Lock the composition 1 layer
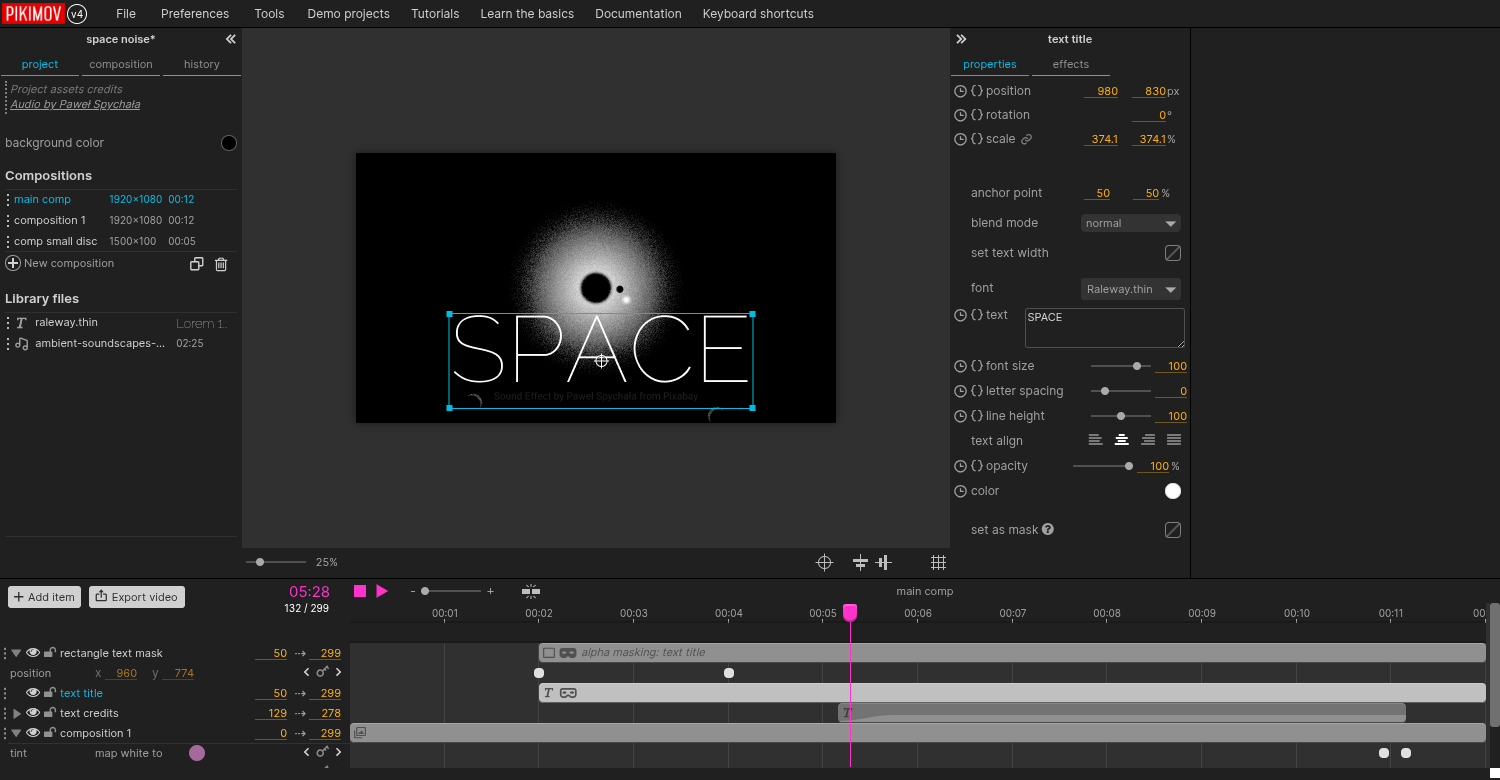 [x=49, y=733]
